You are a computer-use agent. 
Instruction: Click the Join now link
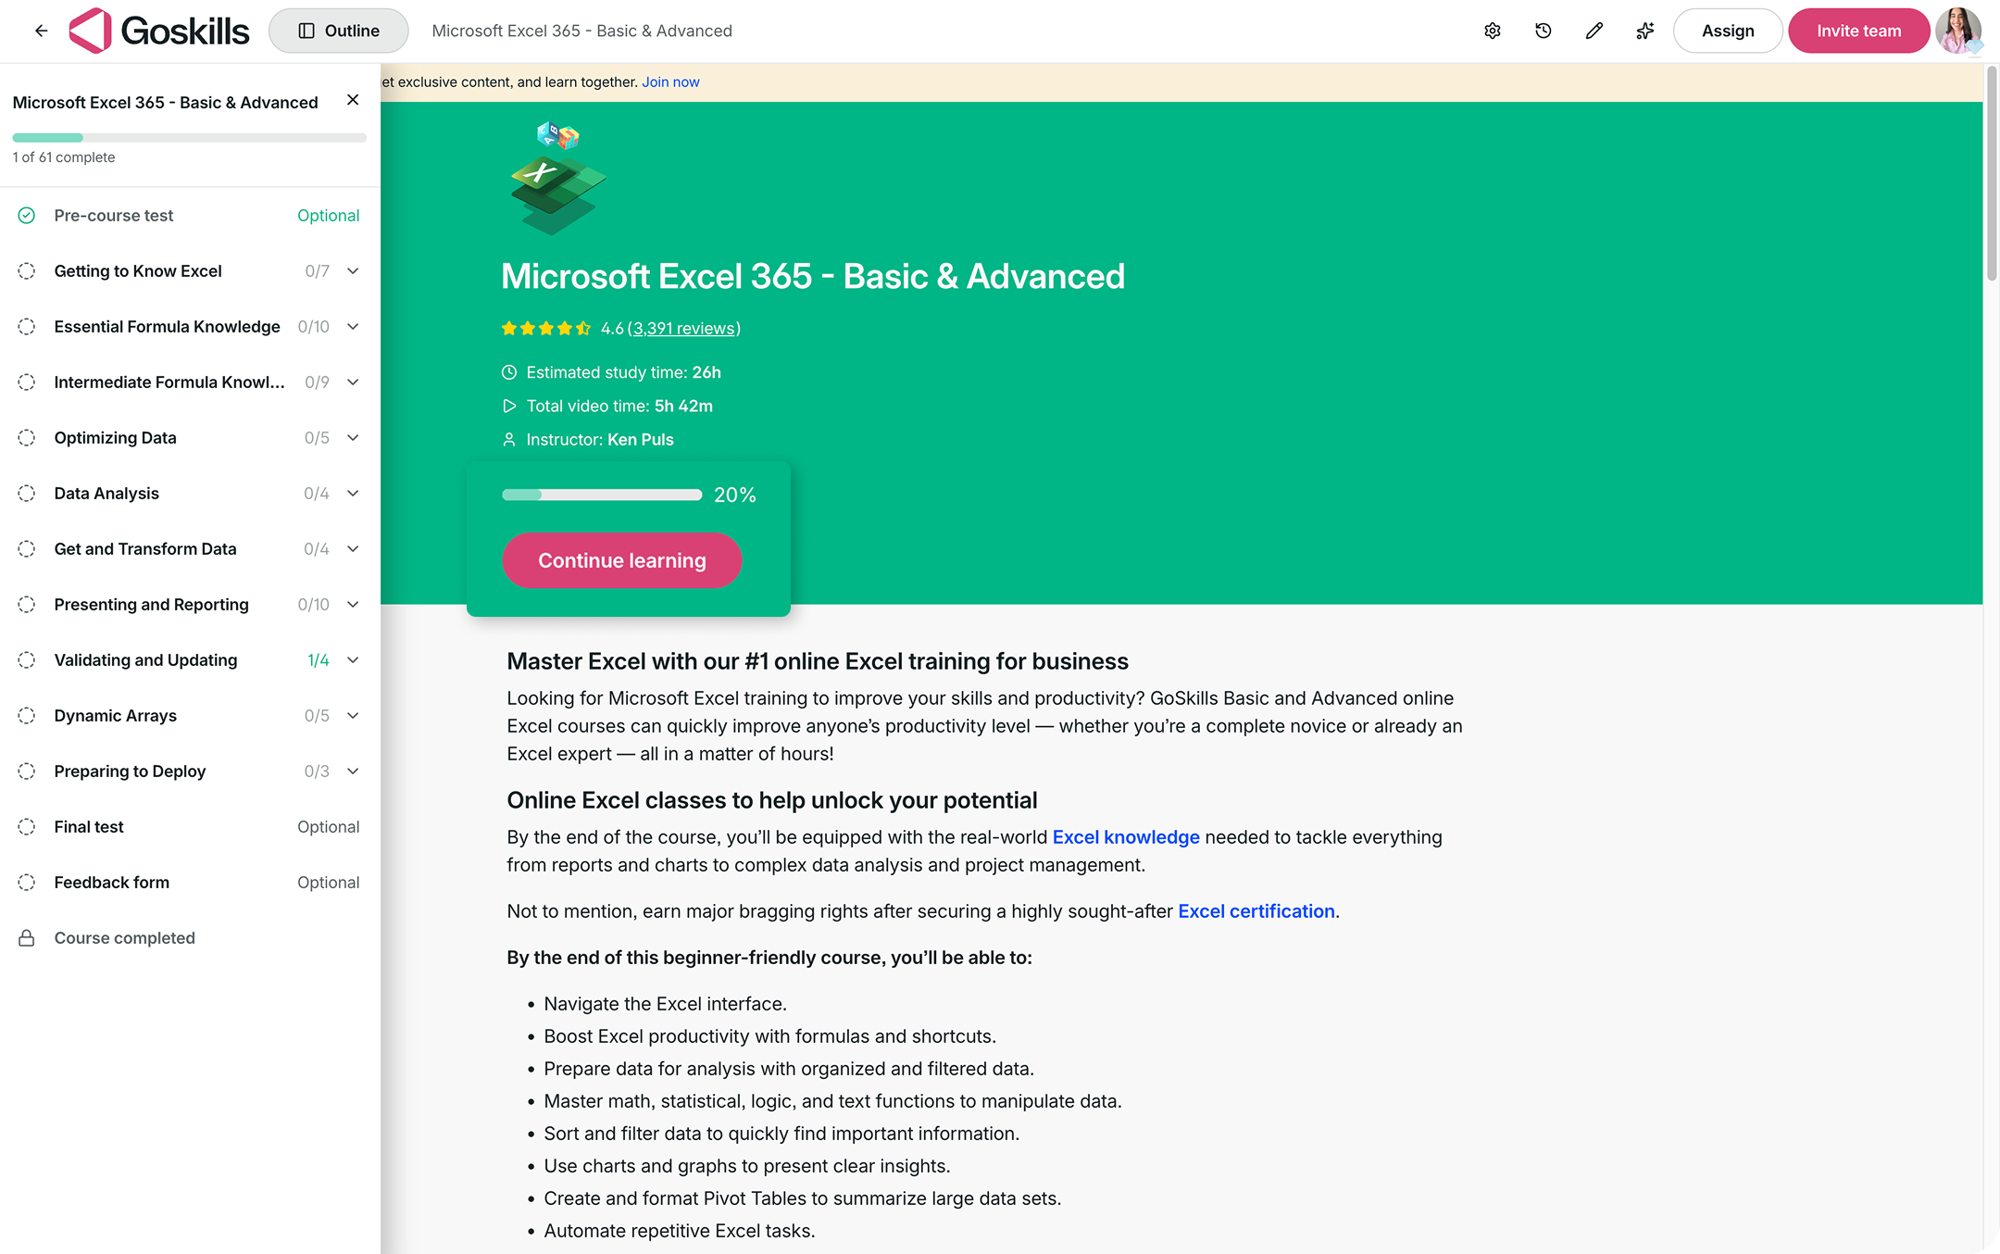pyautogui.click(x=671, y=82)
